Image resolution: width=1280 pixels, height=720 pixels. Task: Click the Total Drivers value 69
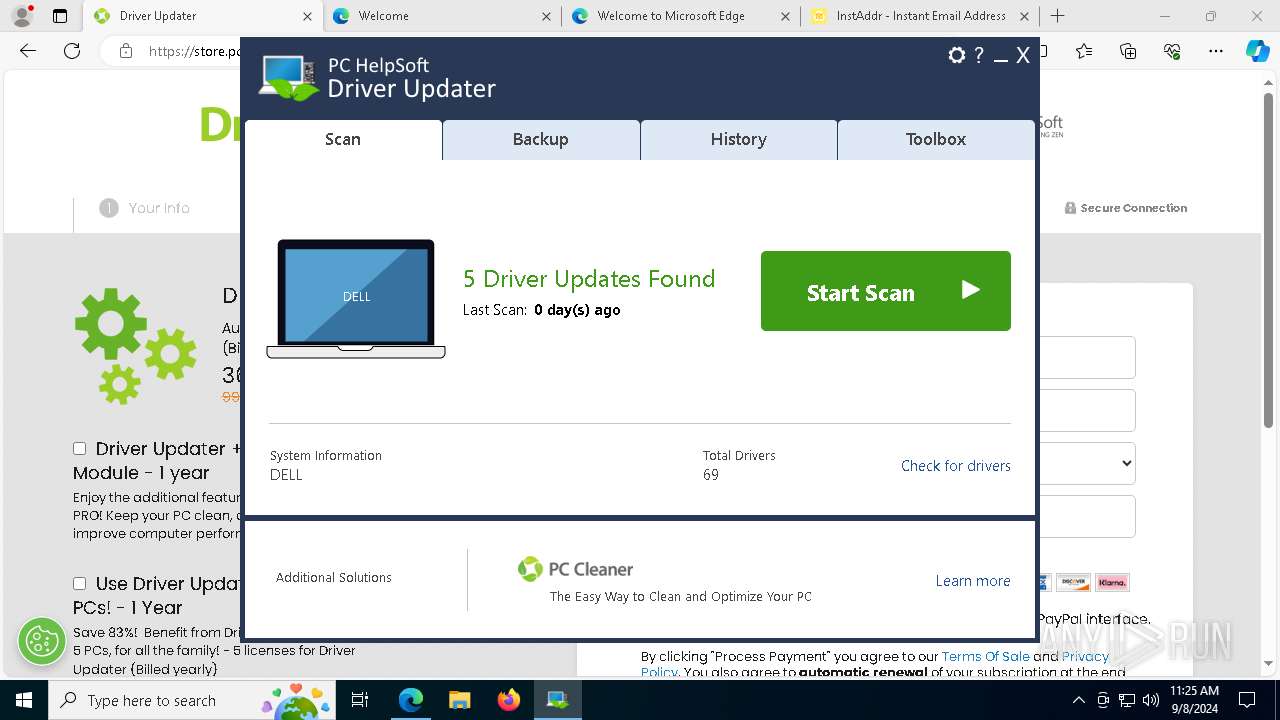pos(711,475)
